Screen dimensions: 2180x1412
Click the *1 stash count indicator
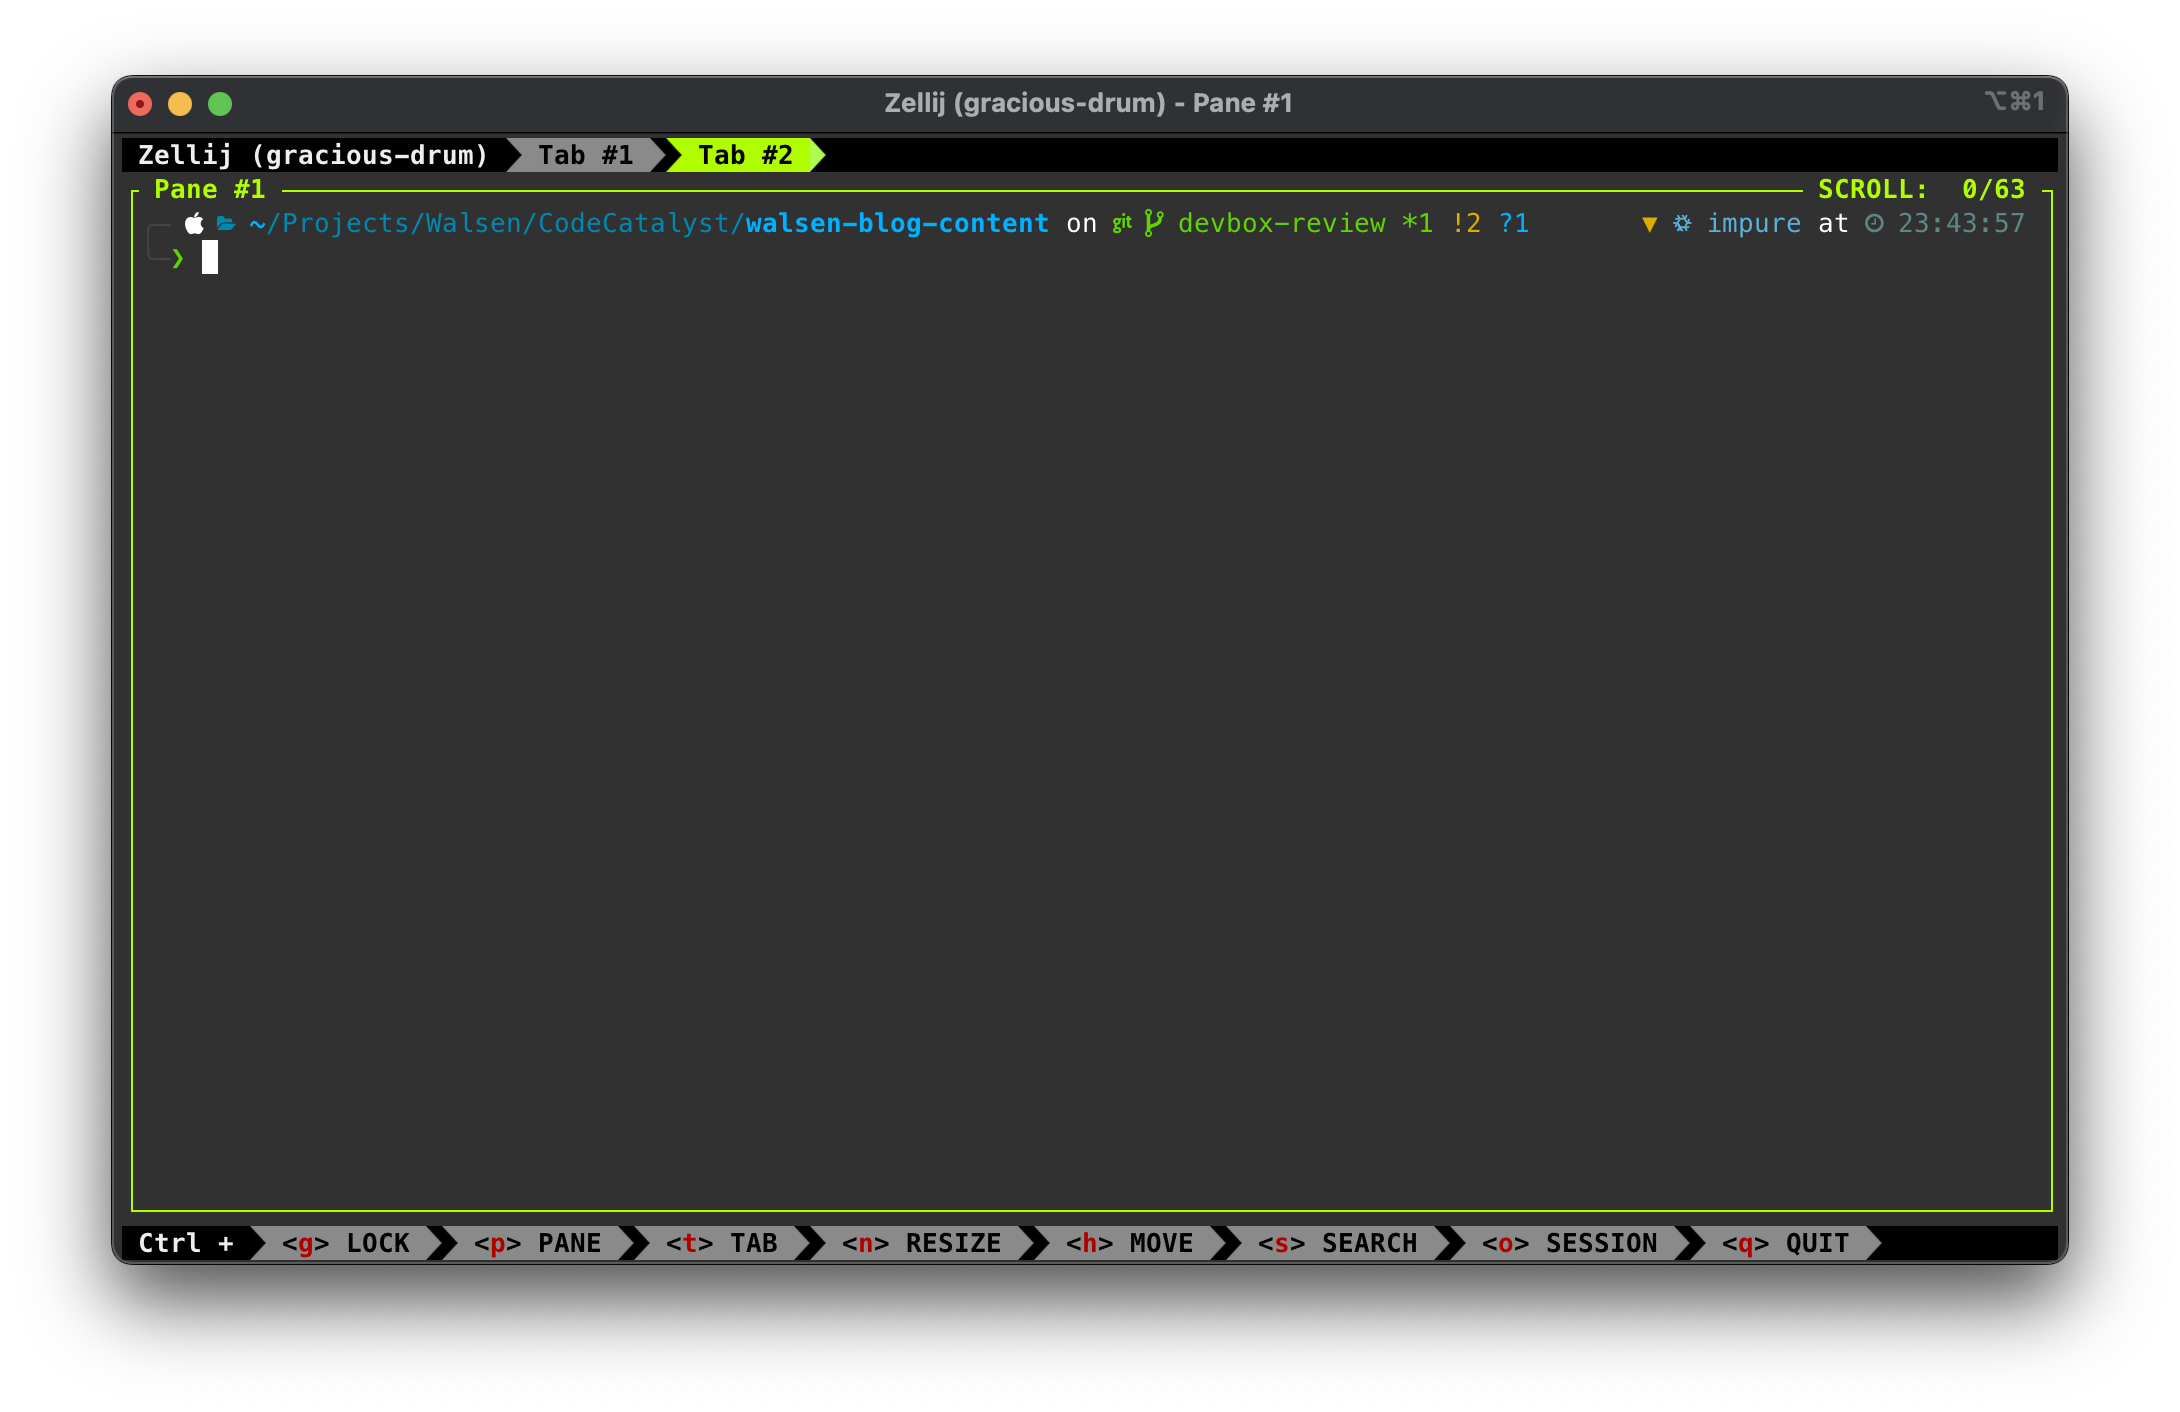point(1417,223)
